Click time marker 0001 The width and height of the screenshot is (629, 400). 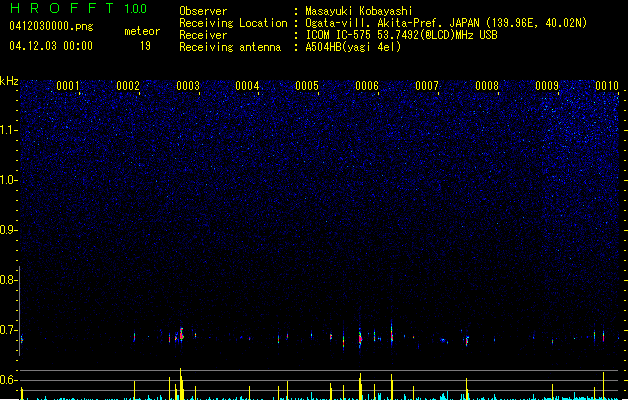click(68, 86)
